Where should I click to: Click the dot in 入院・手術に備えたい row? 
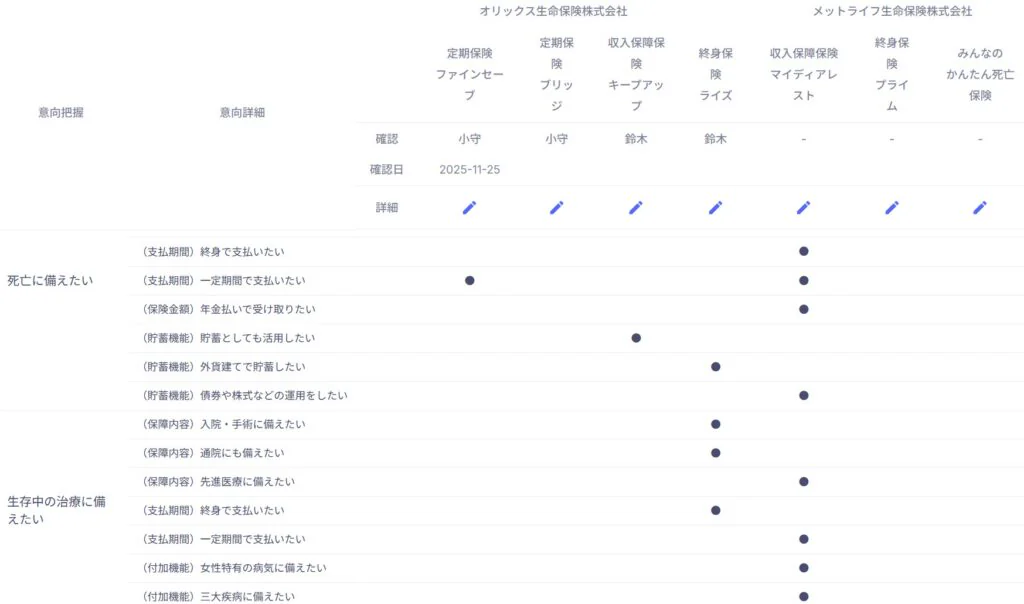716,424
